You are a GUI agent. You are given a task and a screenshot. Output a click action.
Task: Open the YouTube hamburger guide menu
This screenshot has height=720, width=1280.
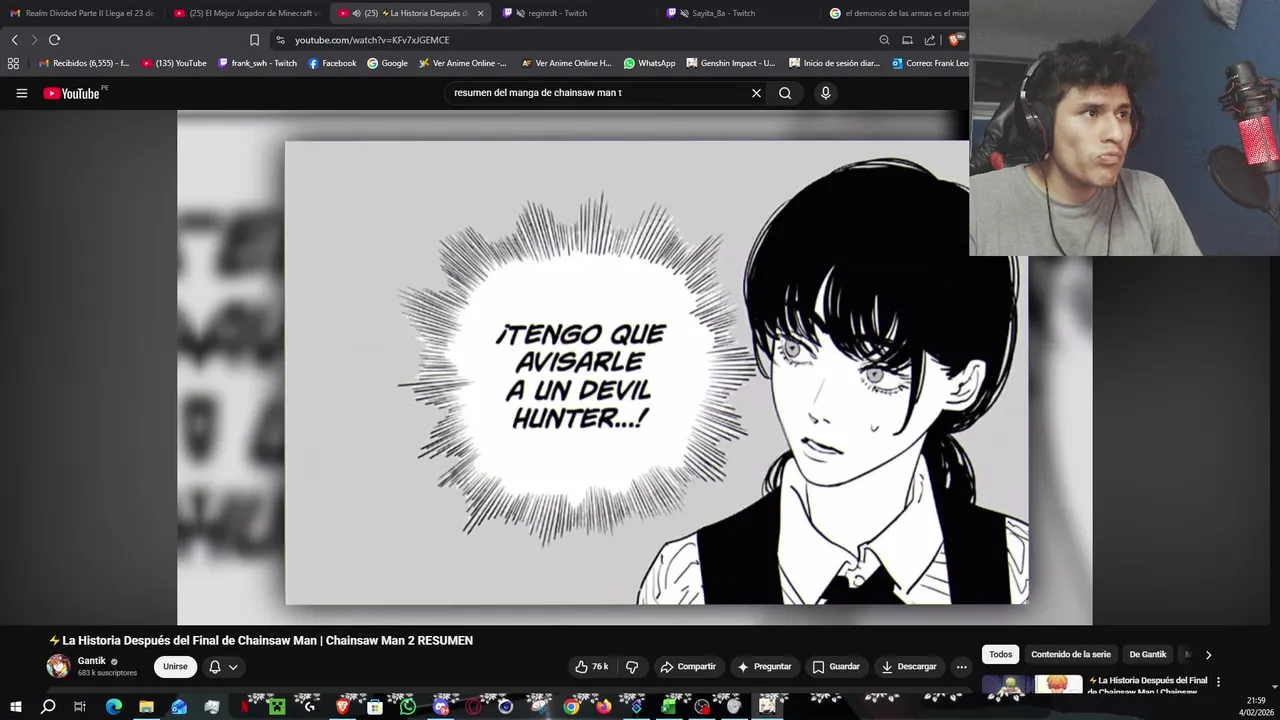point(21,93)
